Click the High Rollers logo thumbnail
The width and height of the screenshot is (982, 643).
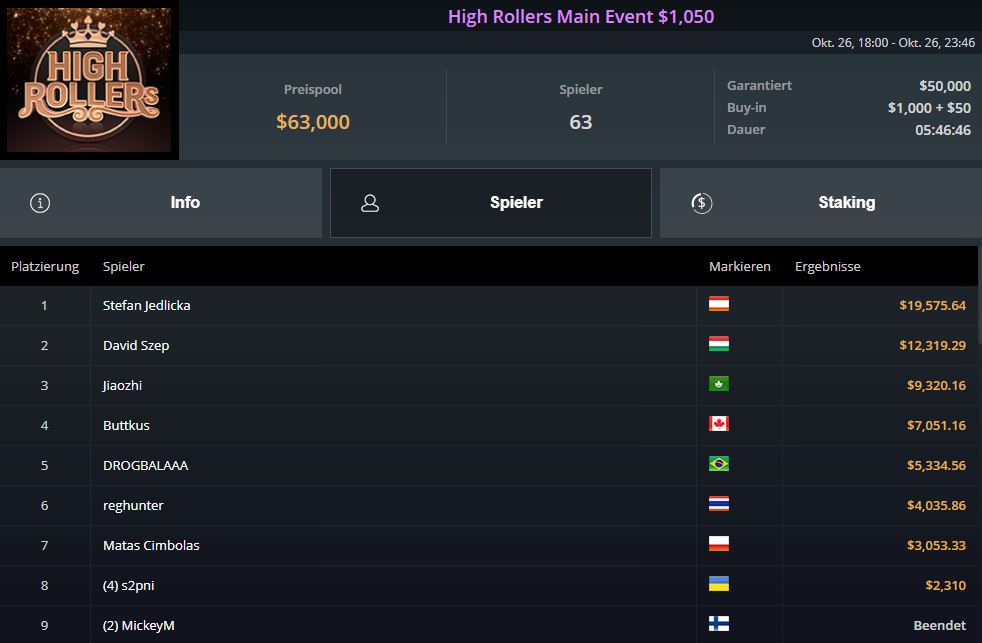[89, 81]
